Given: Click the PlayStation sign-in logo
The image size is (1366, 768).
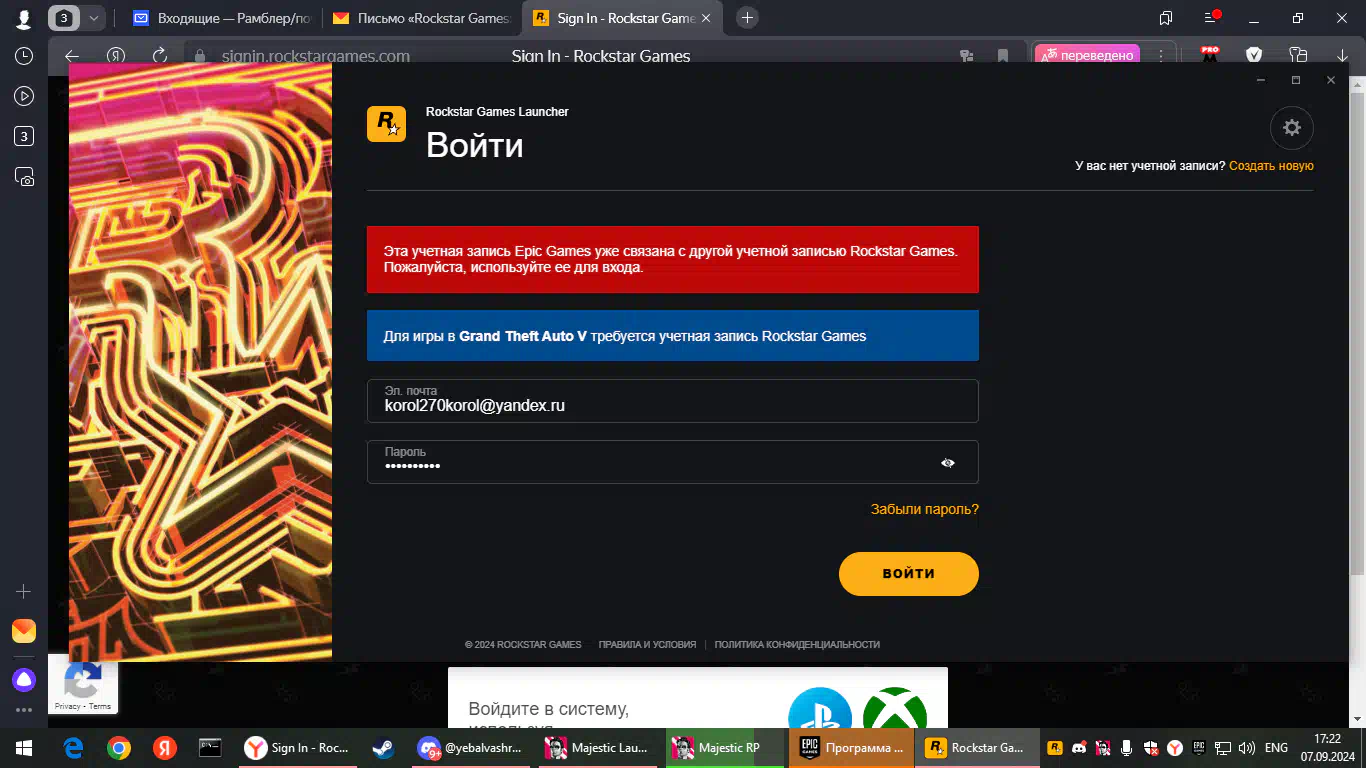Looking at the screenshot, I should point(819,708).
